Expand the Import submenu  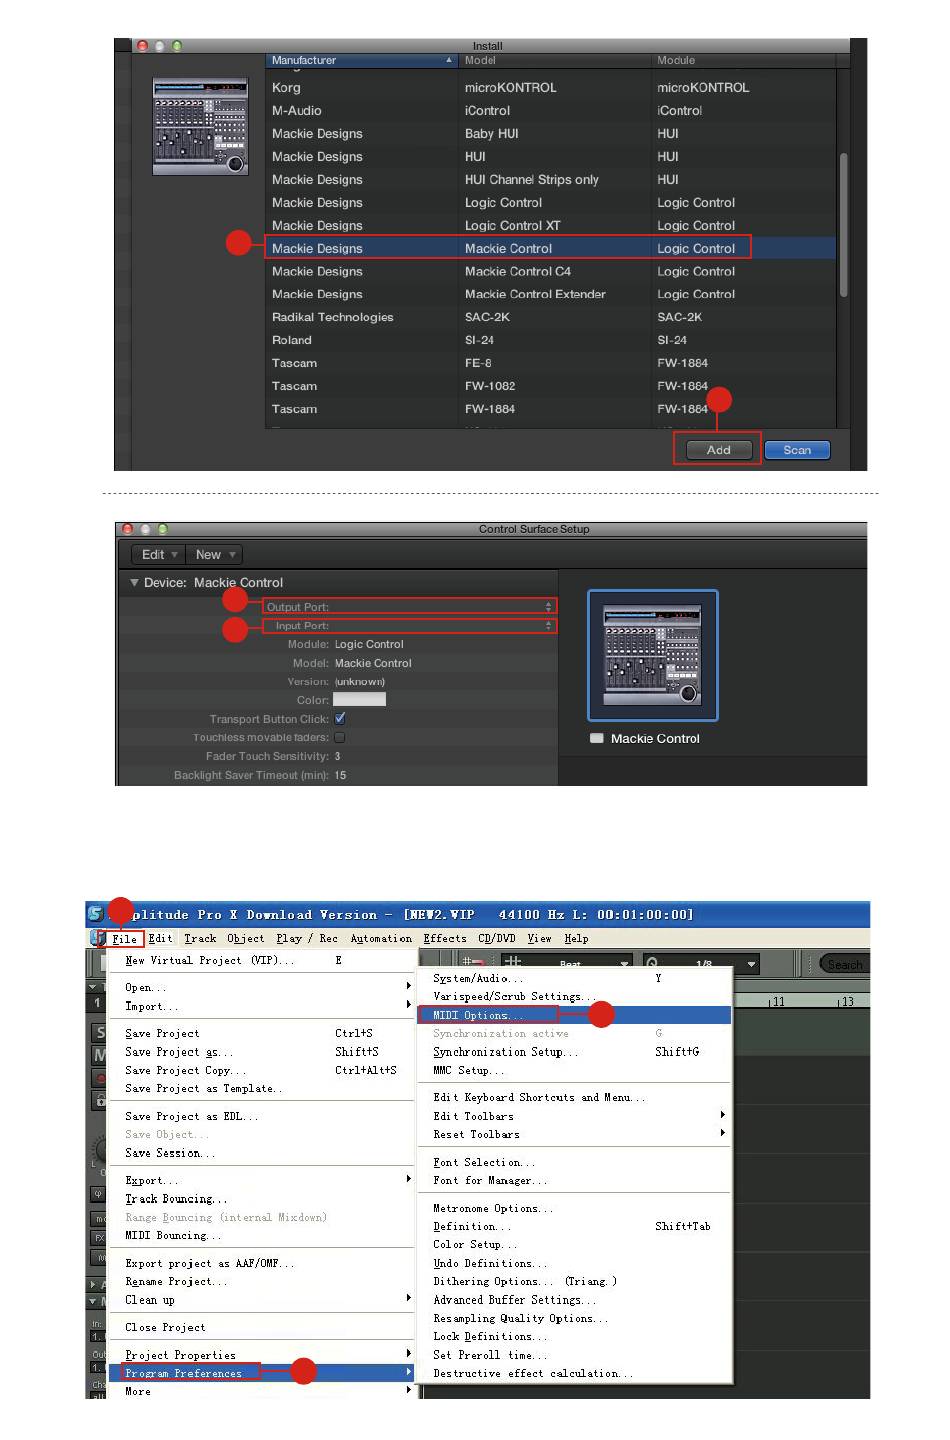tap(262, 1006)
